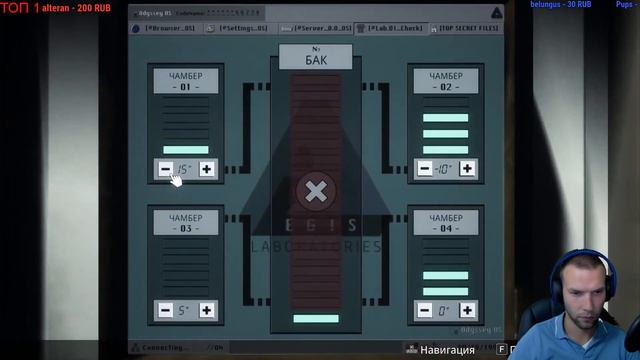Decrease Chamber 03 temperature with minus button
The height and width of the screenshot is (360, 640).
point(165,310)
